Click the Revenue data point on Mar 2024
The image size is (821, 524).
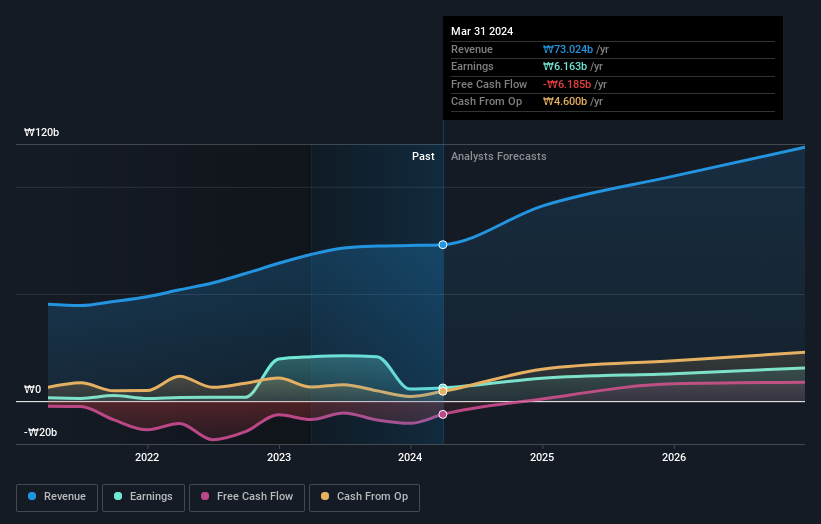pos(443,244)
